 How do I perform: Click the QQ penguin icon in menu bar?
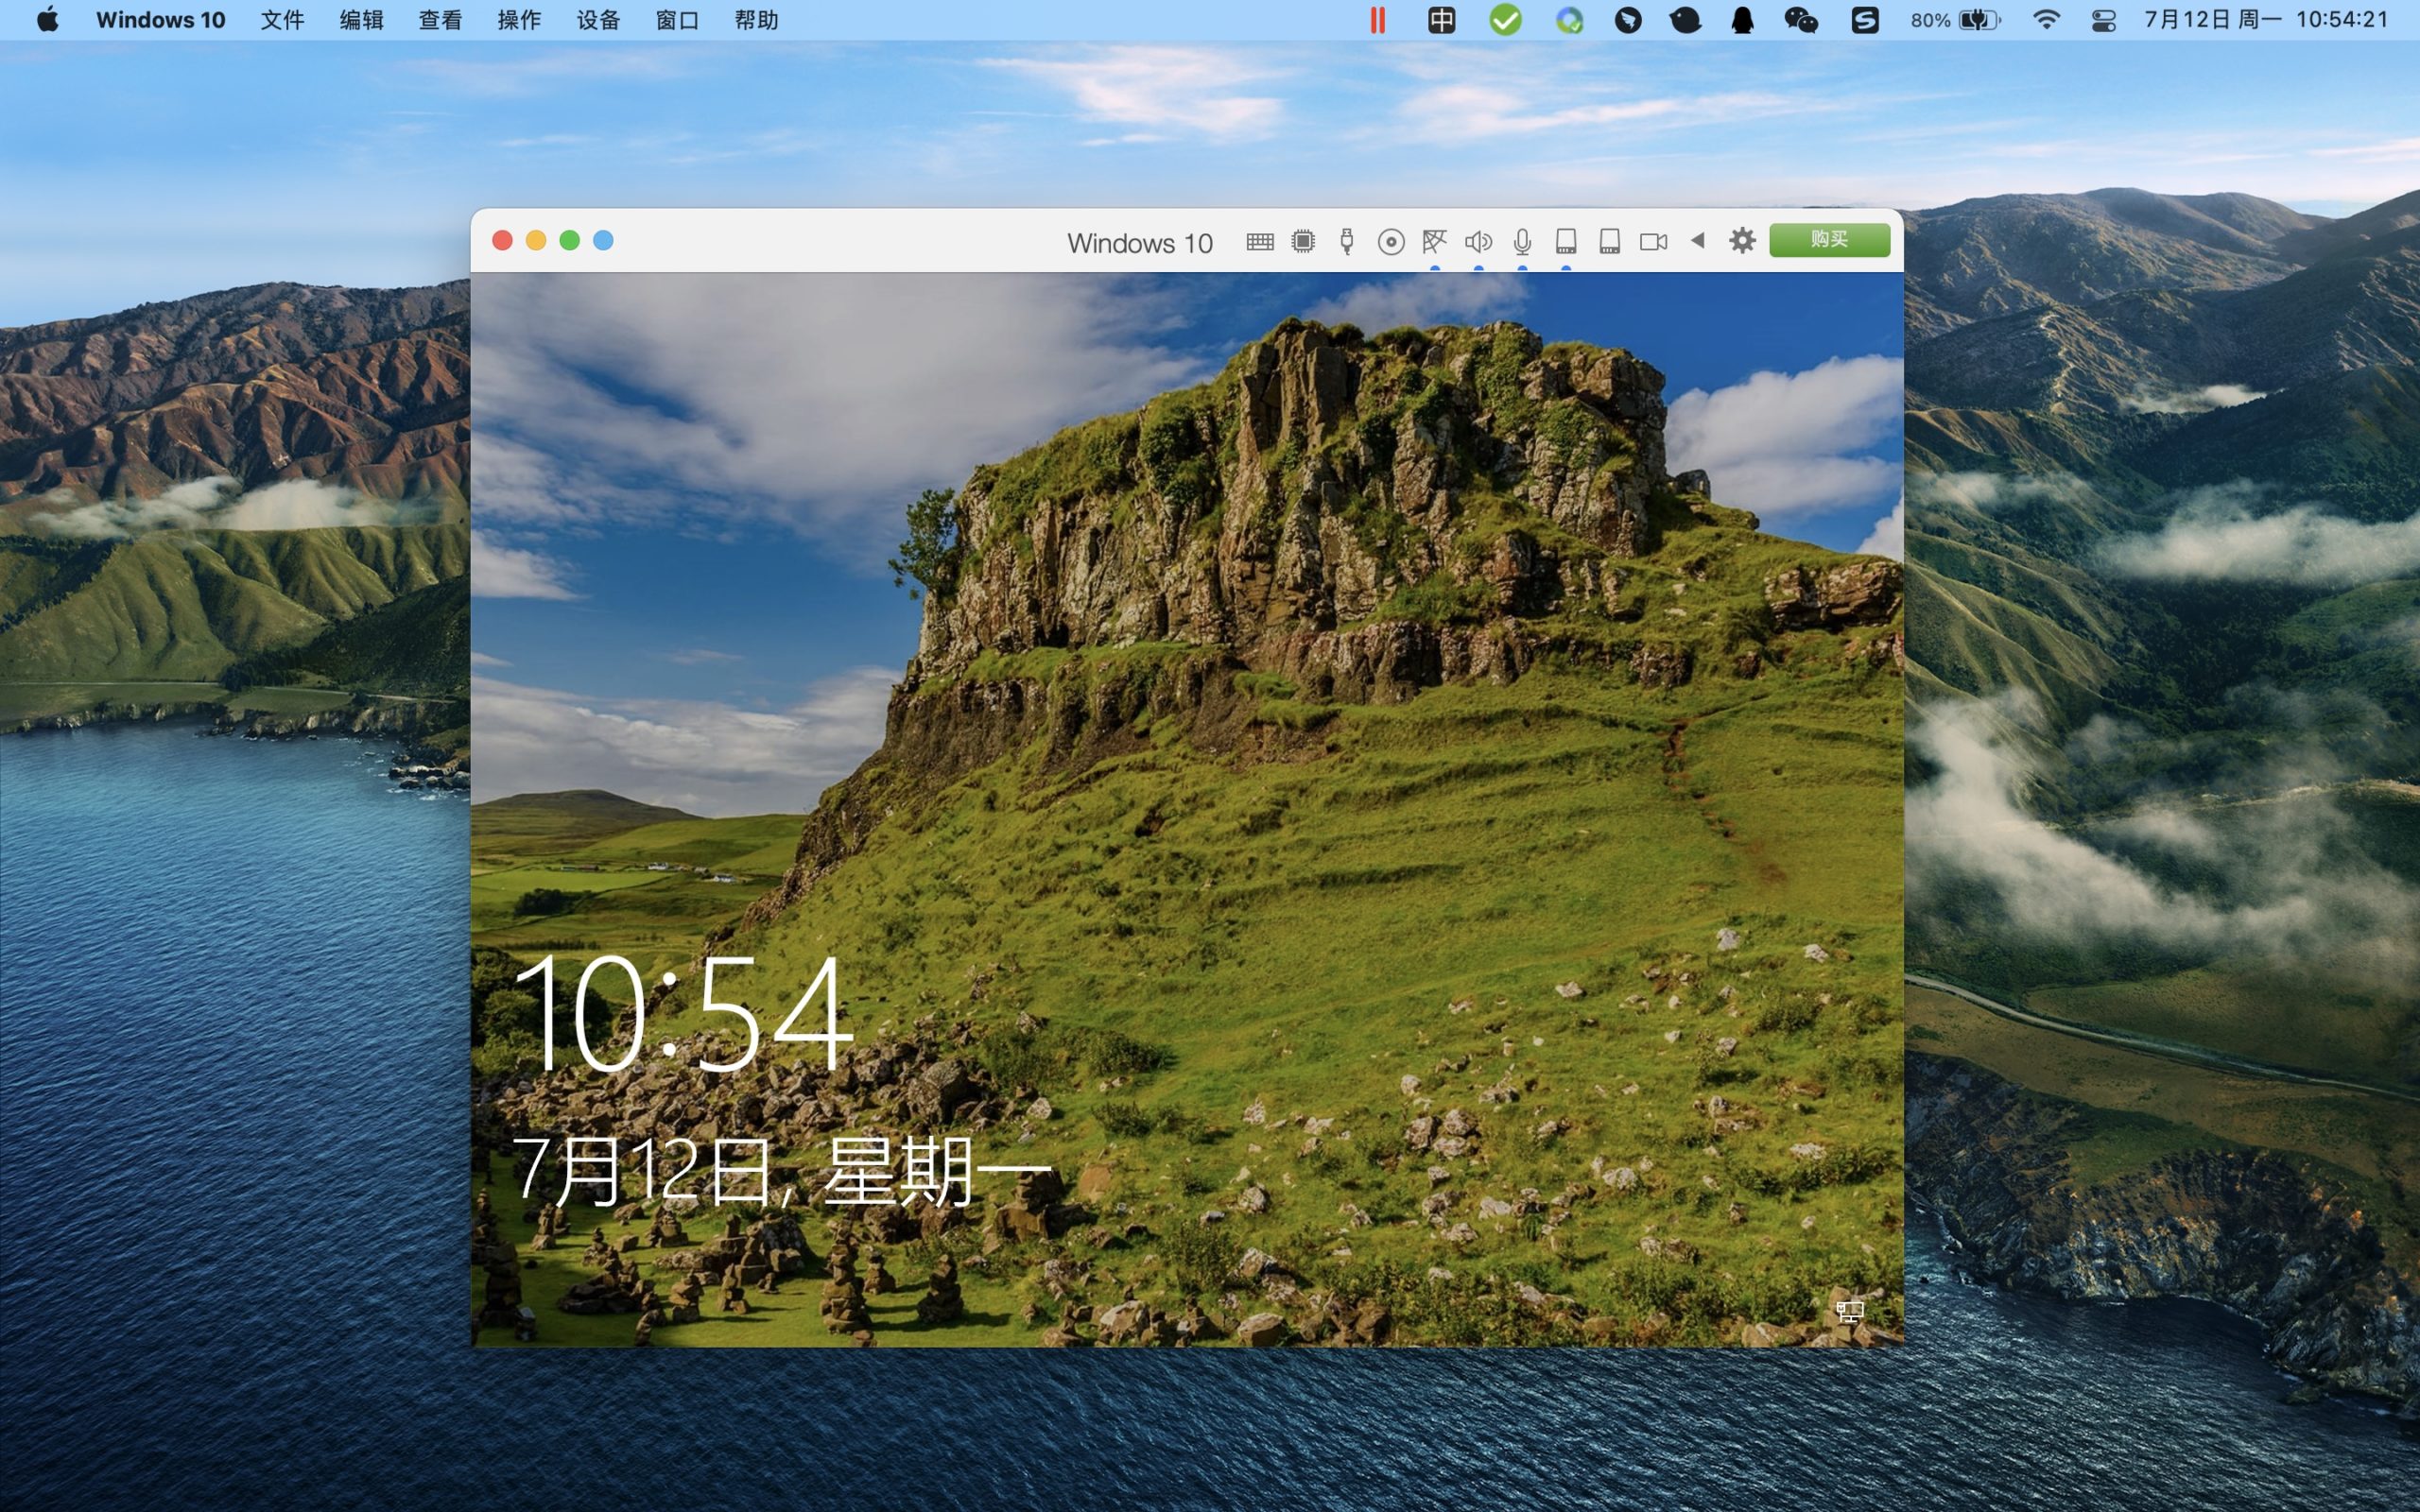pyautogui.click(x=1742, y=20)
